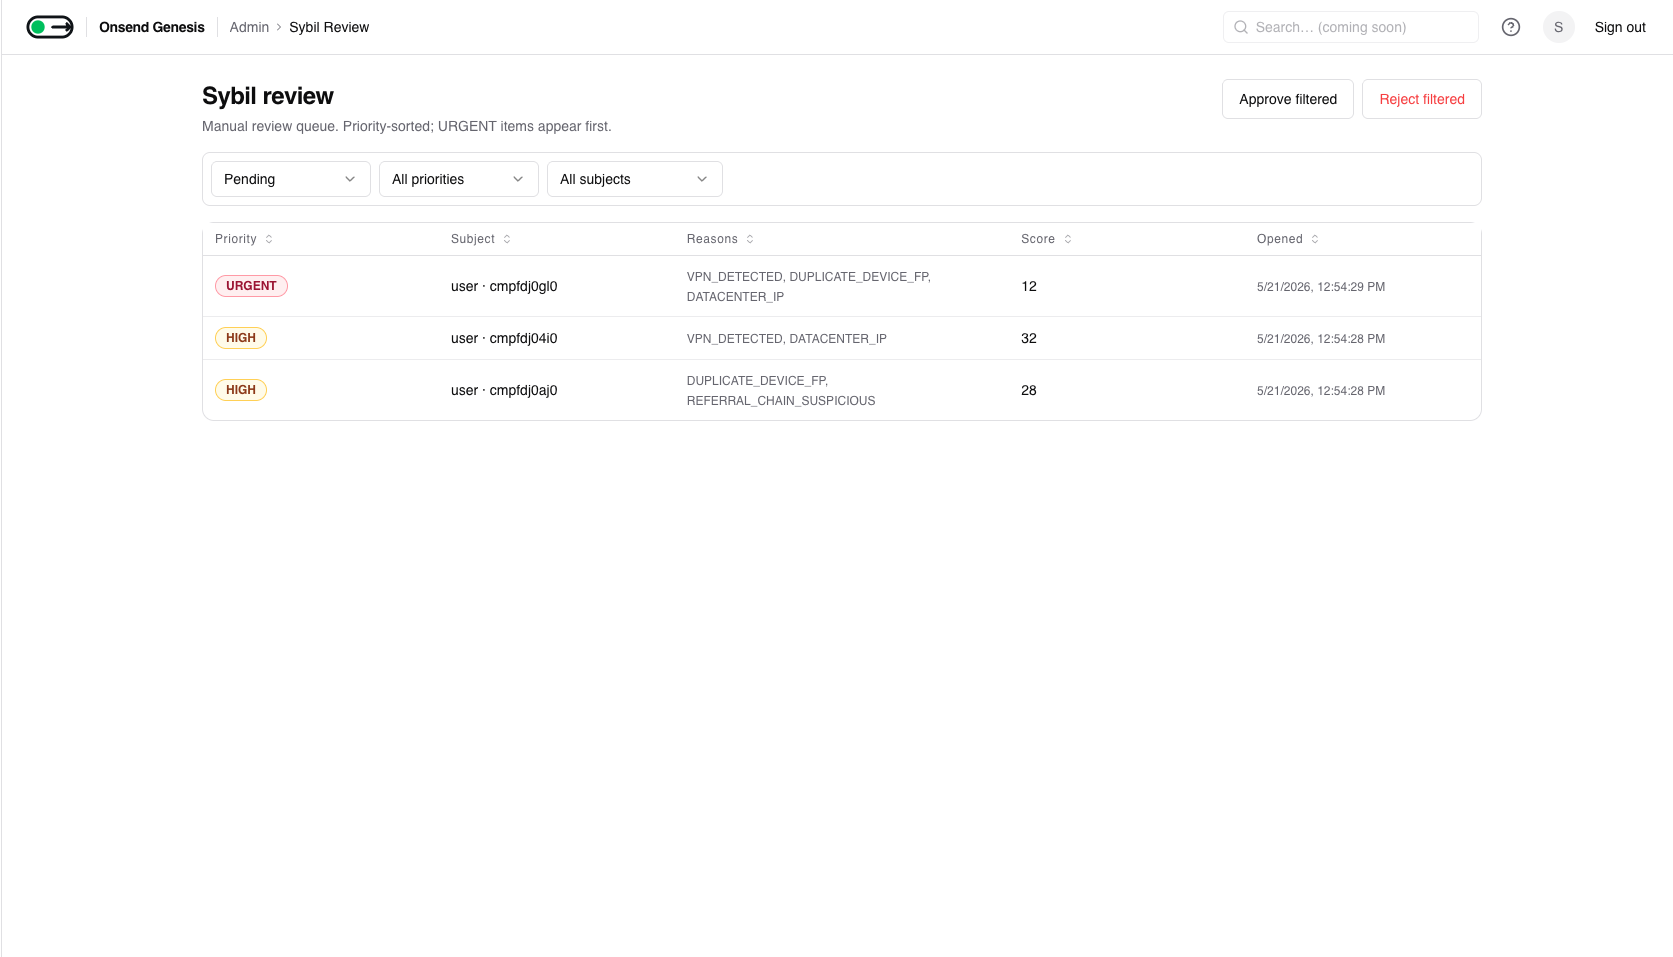1673x957 pixels.
Task: Click the Sybil review page heading
Action: point(268,96)
